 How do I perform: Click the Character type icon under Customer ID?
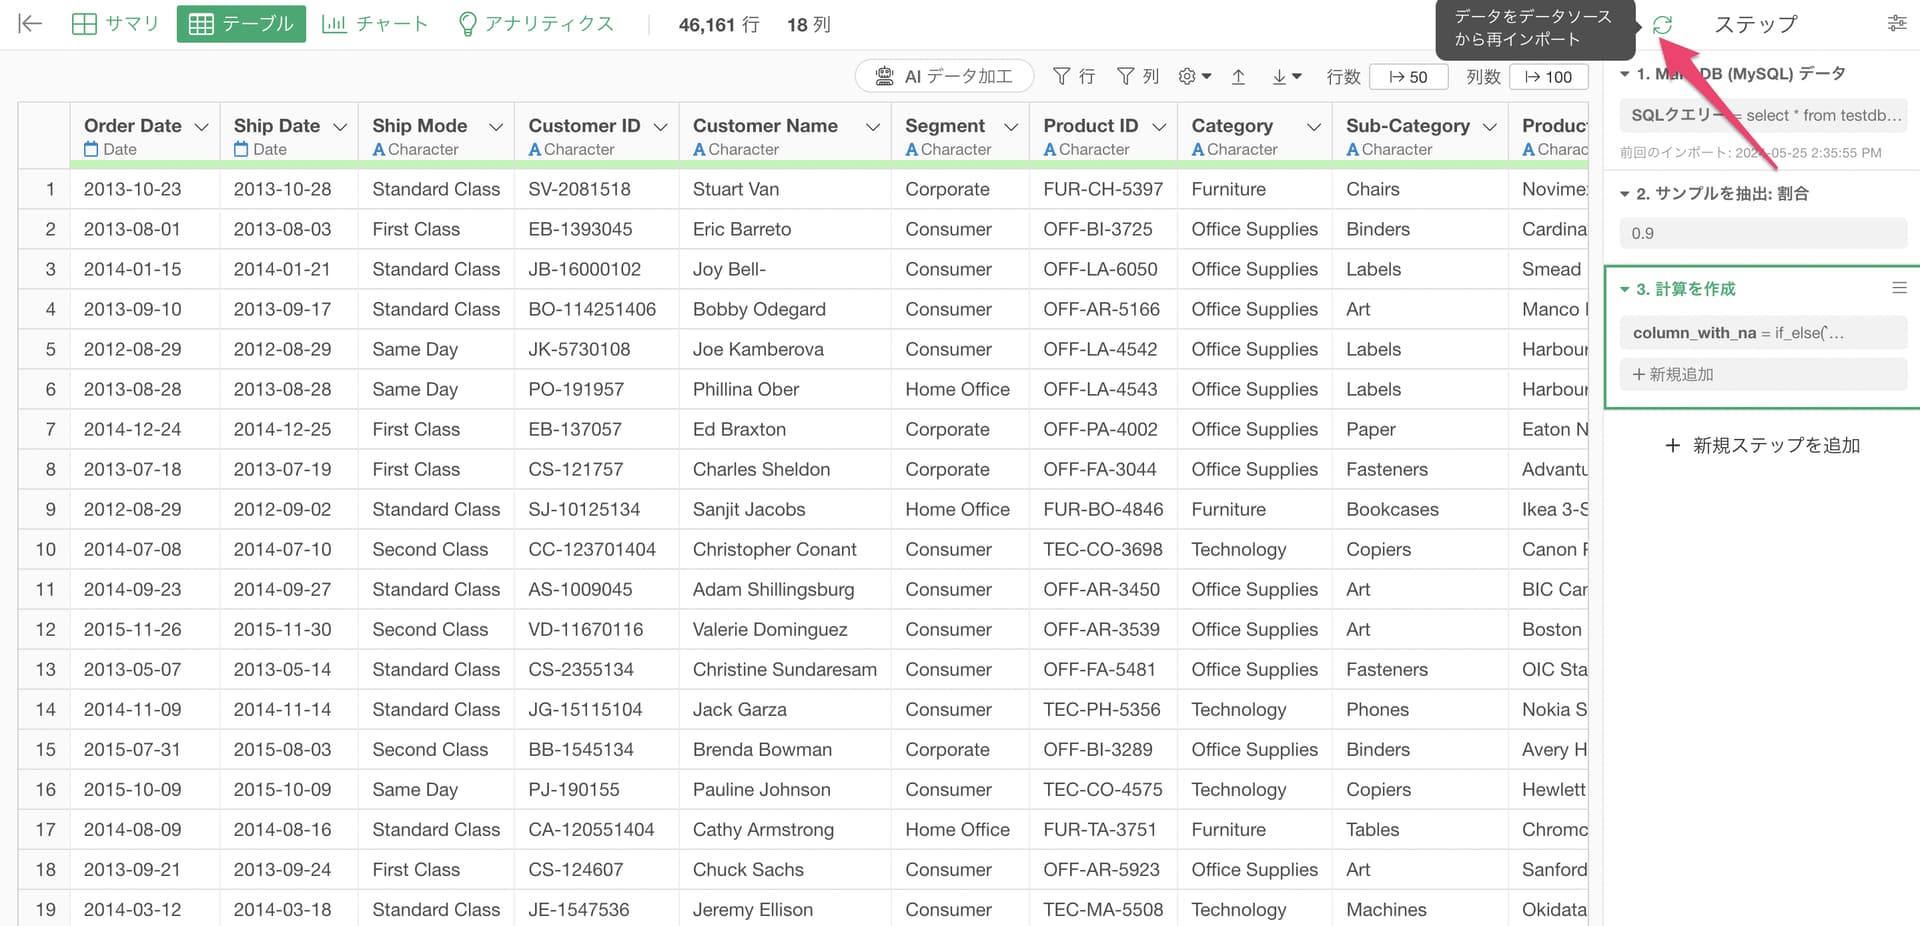(535, 150)
